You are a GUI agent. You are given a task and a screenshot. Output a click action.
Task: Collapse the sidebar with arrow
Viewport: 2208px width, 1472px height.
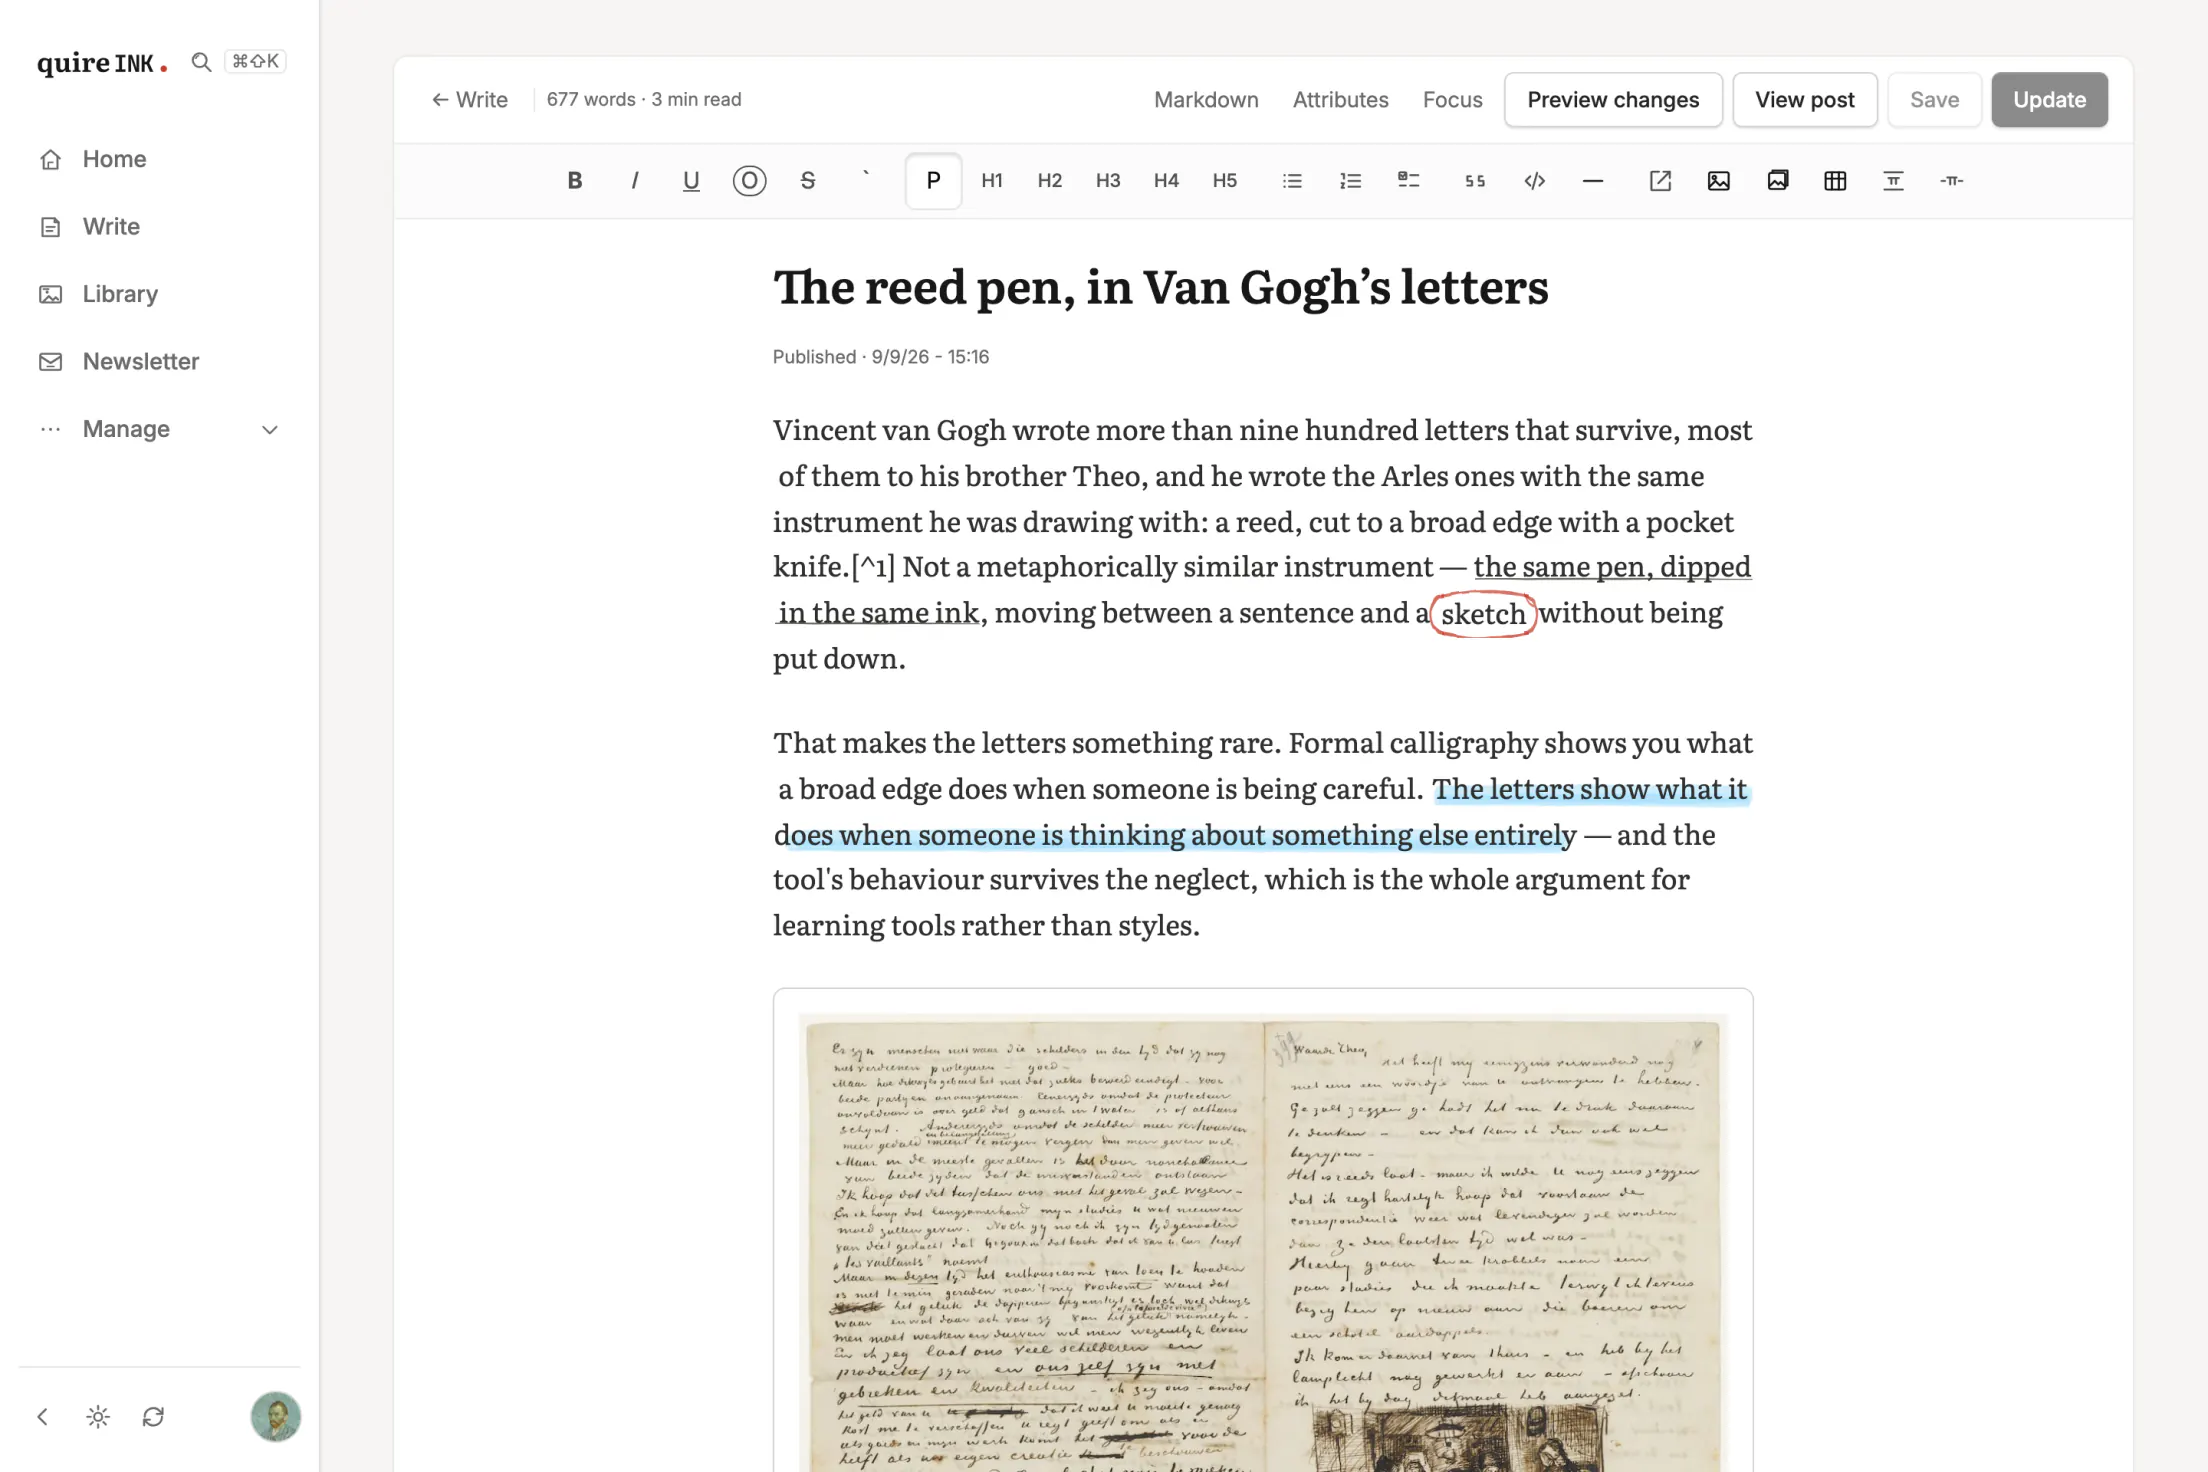coord(43,1417)
